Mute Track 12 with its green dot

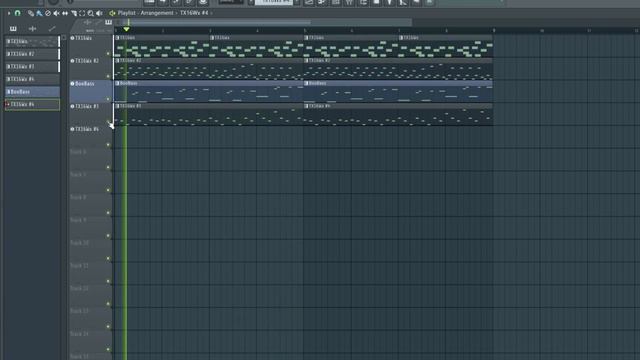(108, 304)
